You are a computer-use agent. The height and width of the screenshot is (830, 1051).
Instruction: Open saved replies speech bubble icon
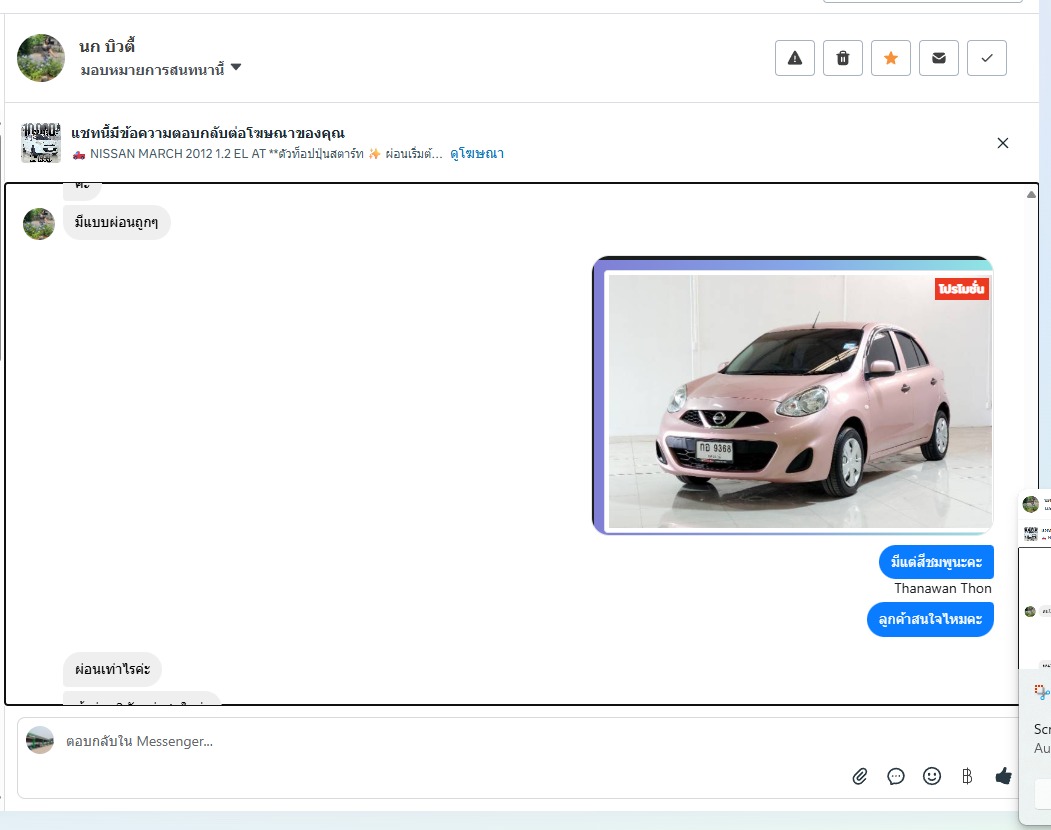[896, 776]
